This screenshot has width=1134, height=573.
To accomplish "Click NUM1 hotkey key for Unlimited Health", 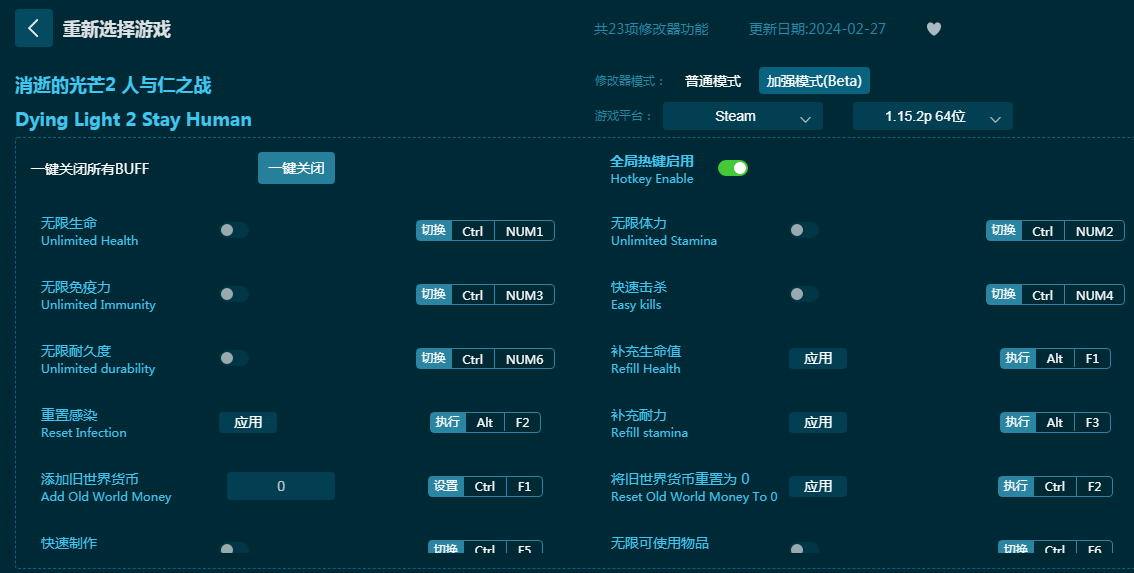I will click(524, 232).
